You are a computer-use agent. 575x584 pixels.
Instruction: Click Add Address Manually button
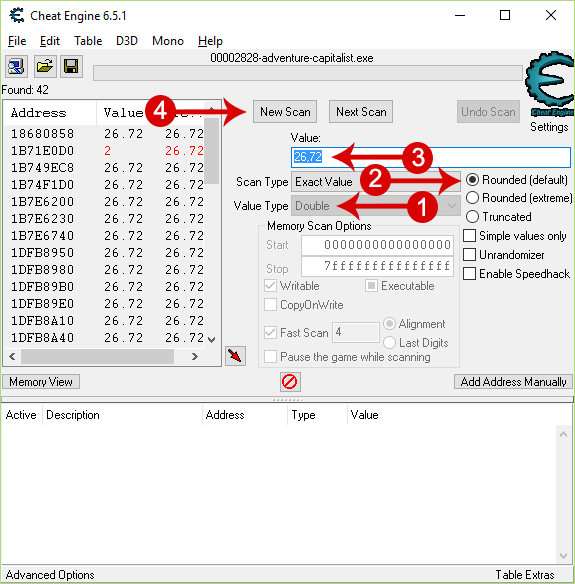(513, 382)
